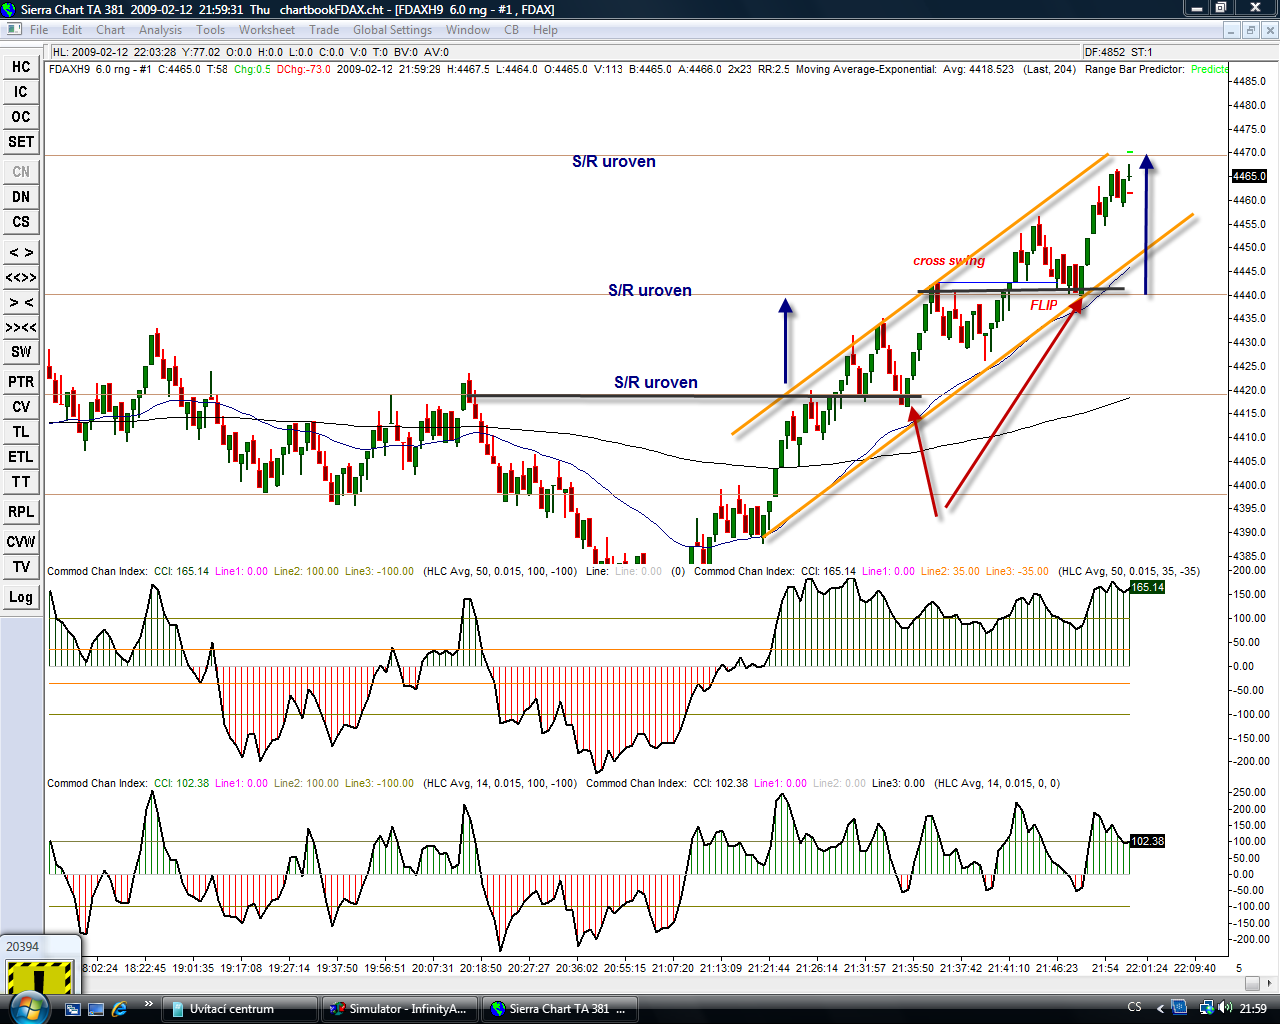This screenshot has width=1280, height=1024.
Task: Select the TL trend line tool
Action: point(21,432)
